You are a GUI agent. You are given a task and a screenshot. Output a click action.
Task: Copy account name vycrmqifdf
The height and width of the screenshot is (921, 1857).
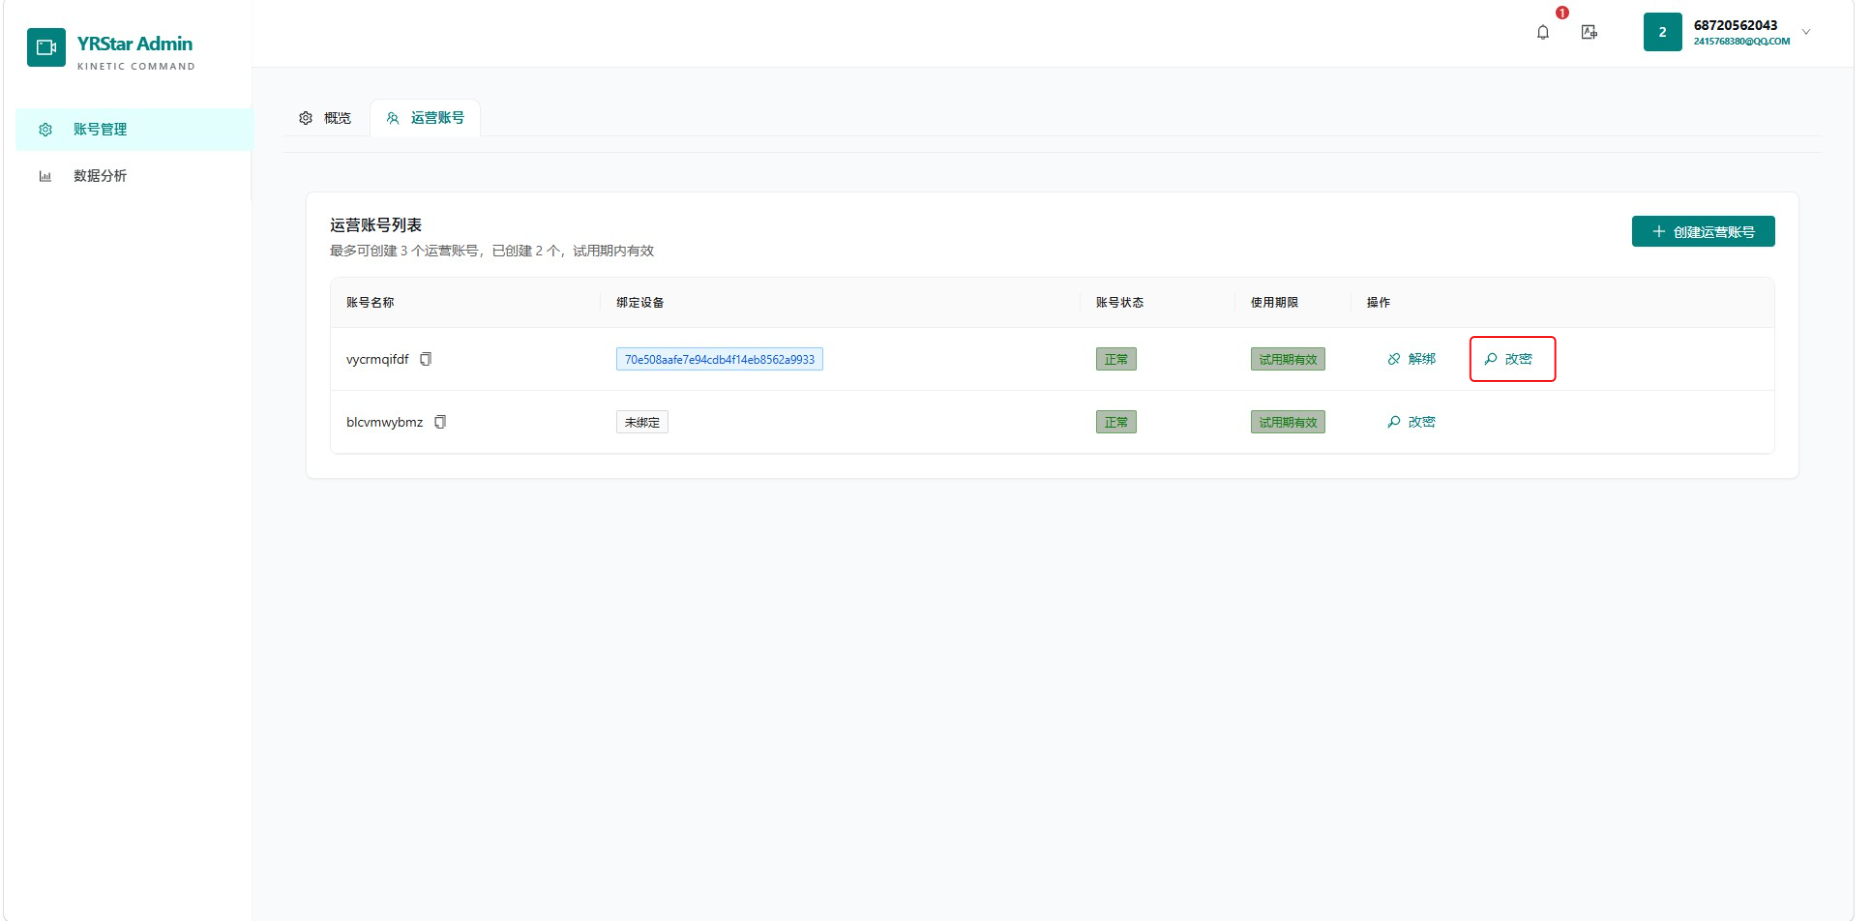pos(426,359)
